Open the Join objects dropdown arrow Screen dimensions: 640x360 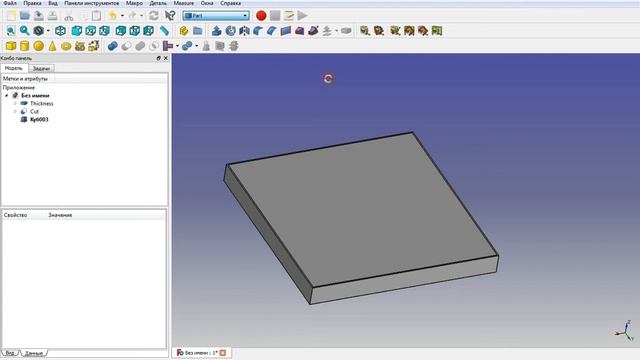click(177, 46)
